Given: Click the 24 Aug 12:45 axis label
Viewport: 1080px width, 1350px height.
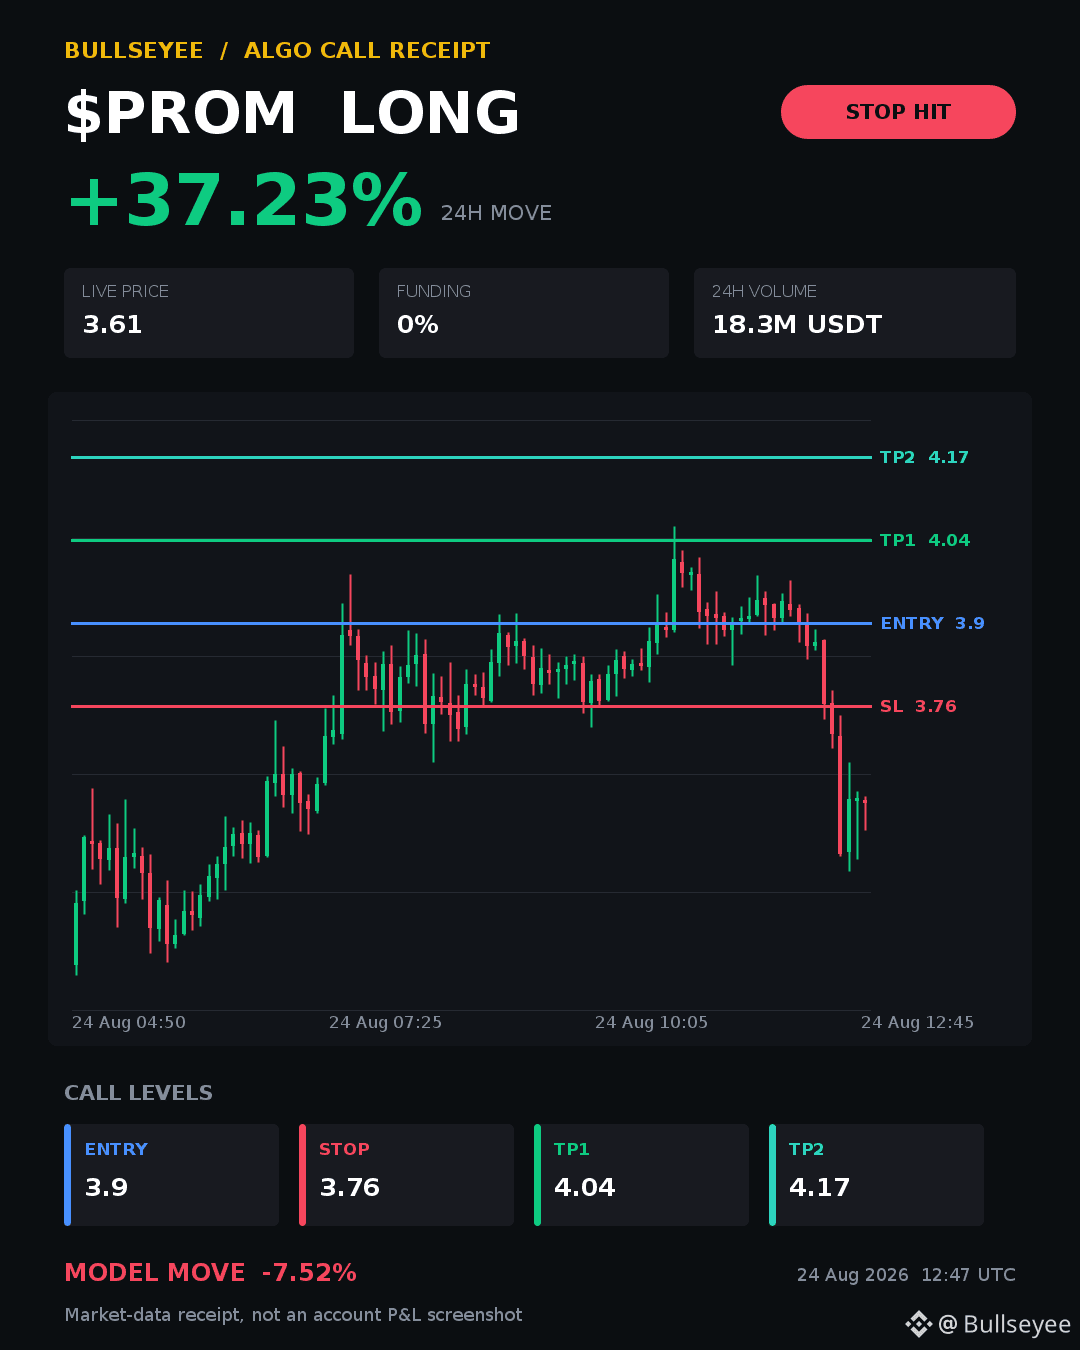Looking at the screenshot, I should point(917,1022).
